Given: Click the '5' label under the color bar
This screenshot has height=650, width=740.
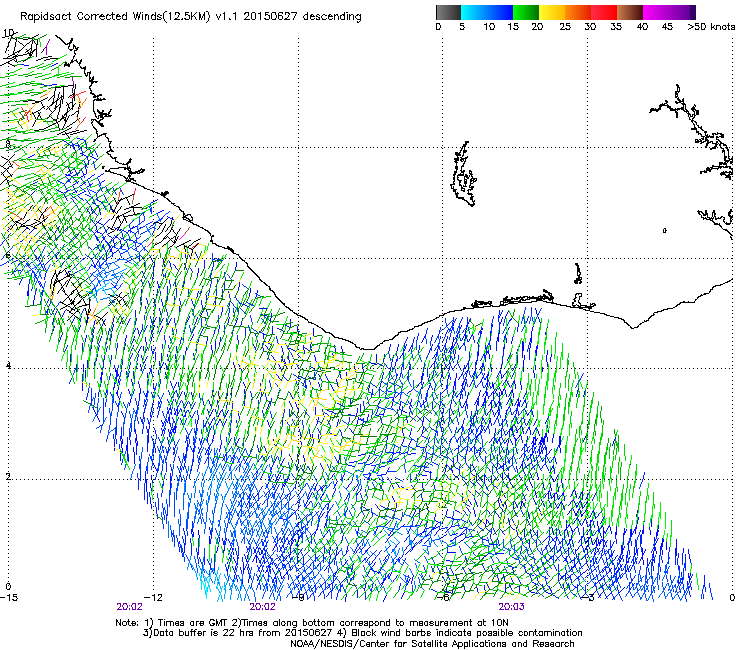Looking at the screenshot, I should click(462, 27).
